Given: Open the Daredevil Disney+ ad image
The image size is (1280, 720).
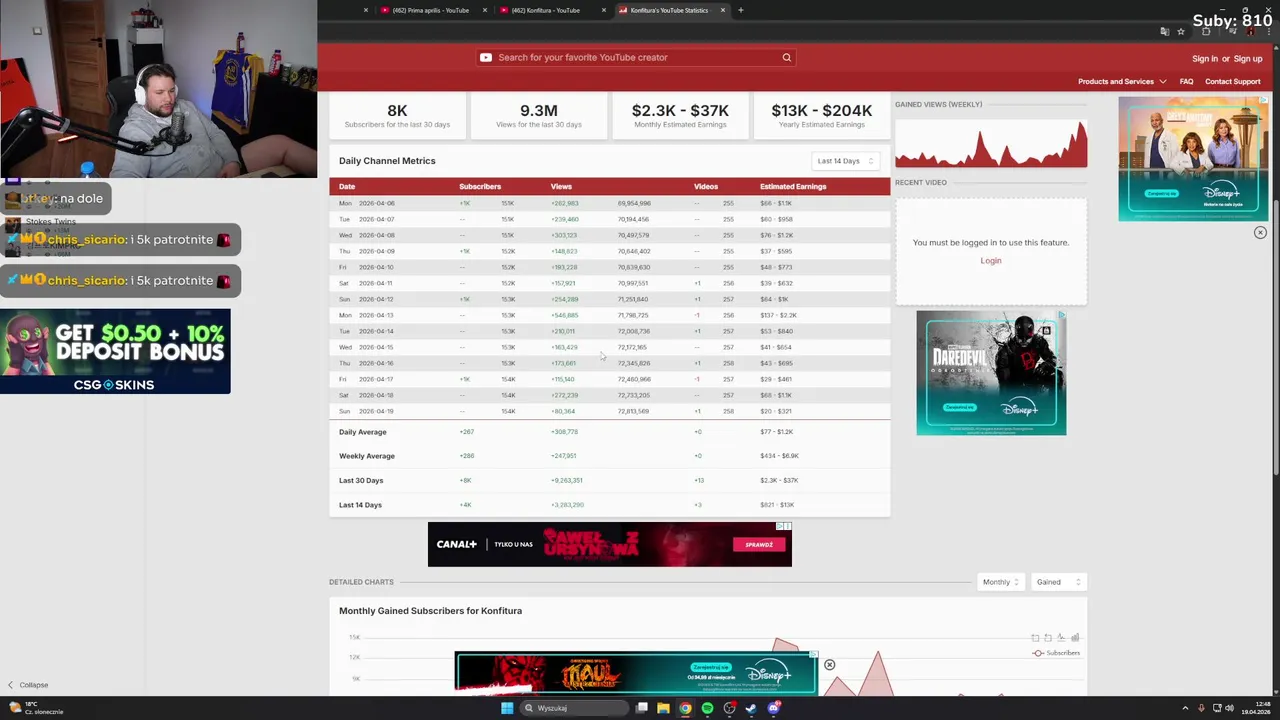Looking at the screenshot, I should 991,373.
